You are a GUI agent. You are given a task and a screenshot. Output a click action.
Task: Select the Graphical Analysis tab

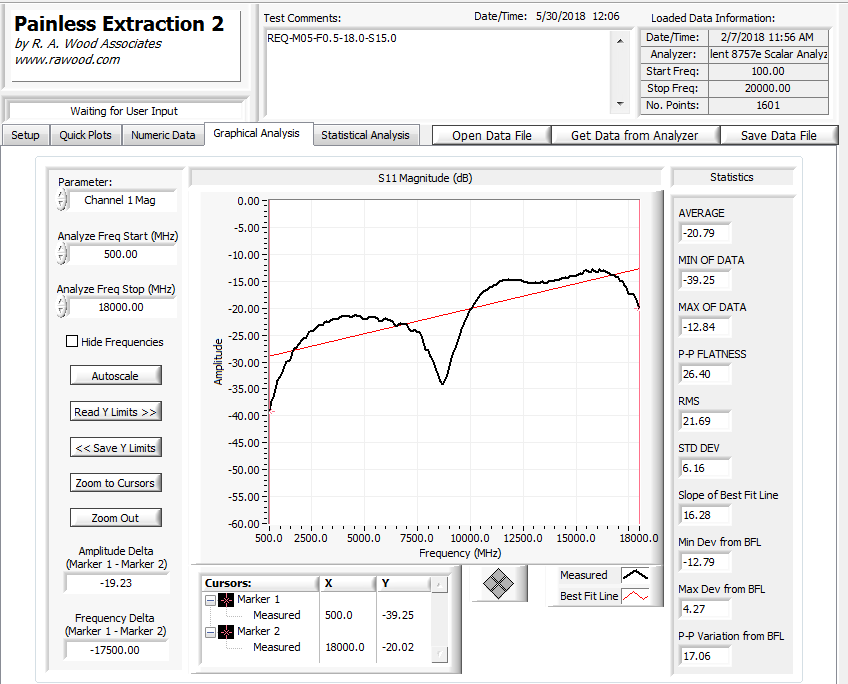256,134
